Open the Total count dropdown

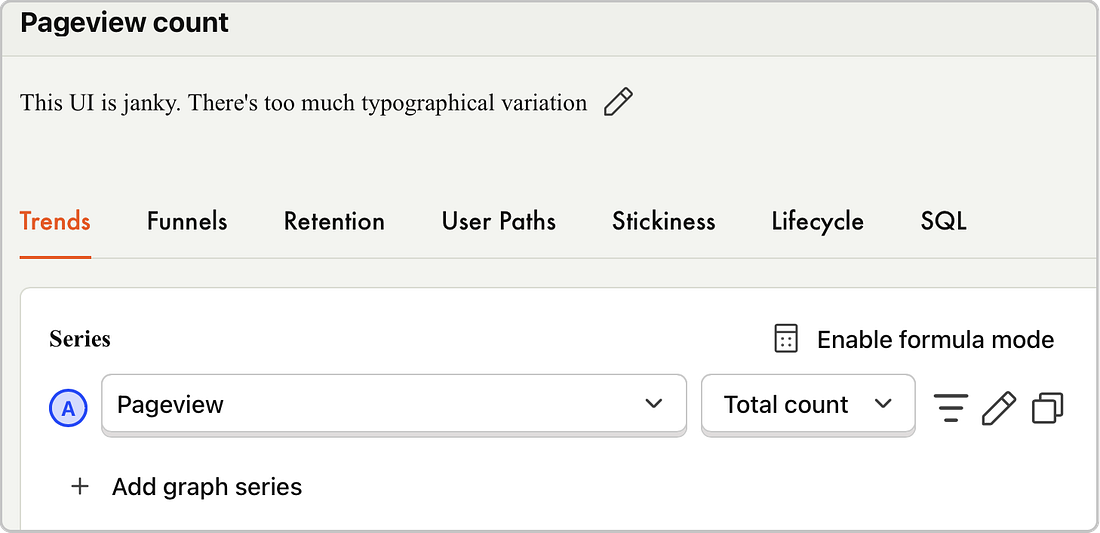(x=808, y=405)
